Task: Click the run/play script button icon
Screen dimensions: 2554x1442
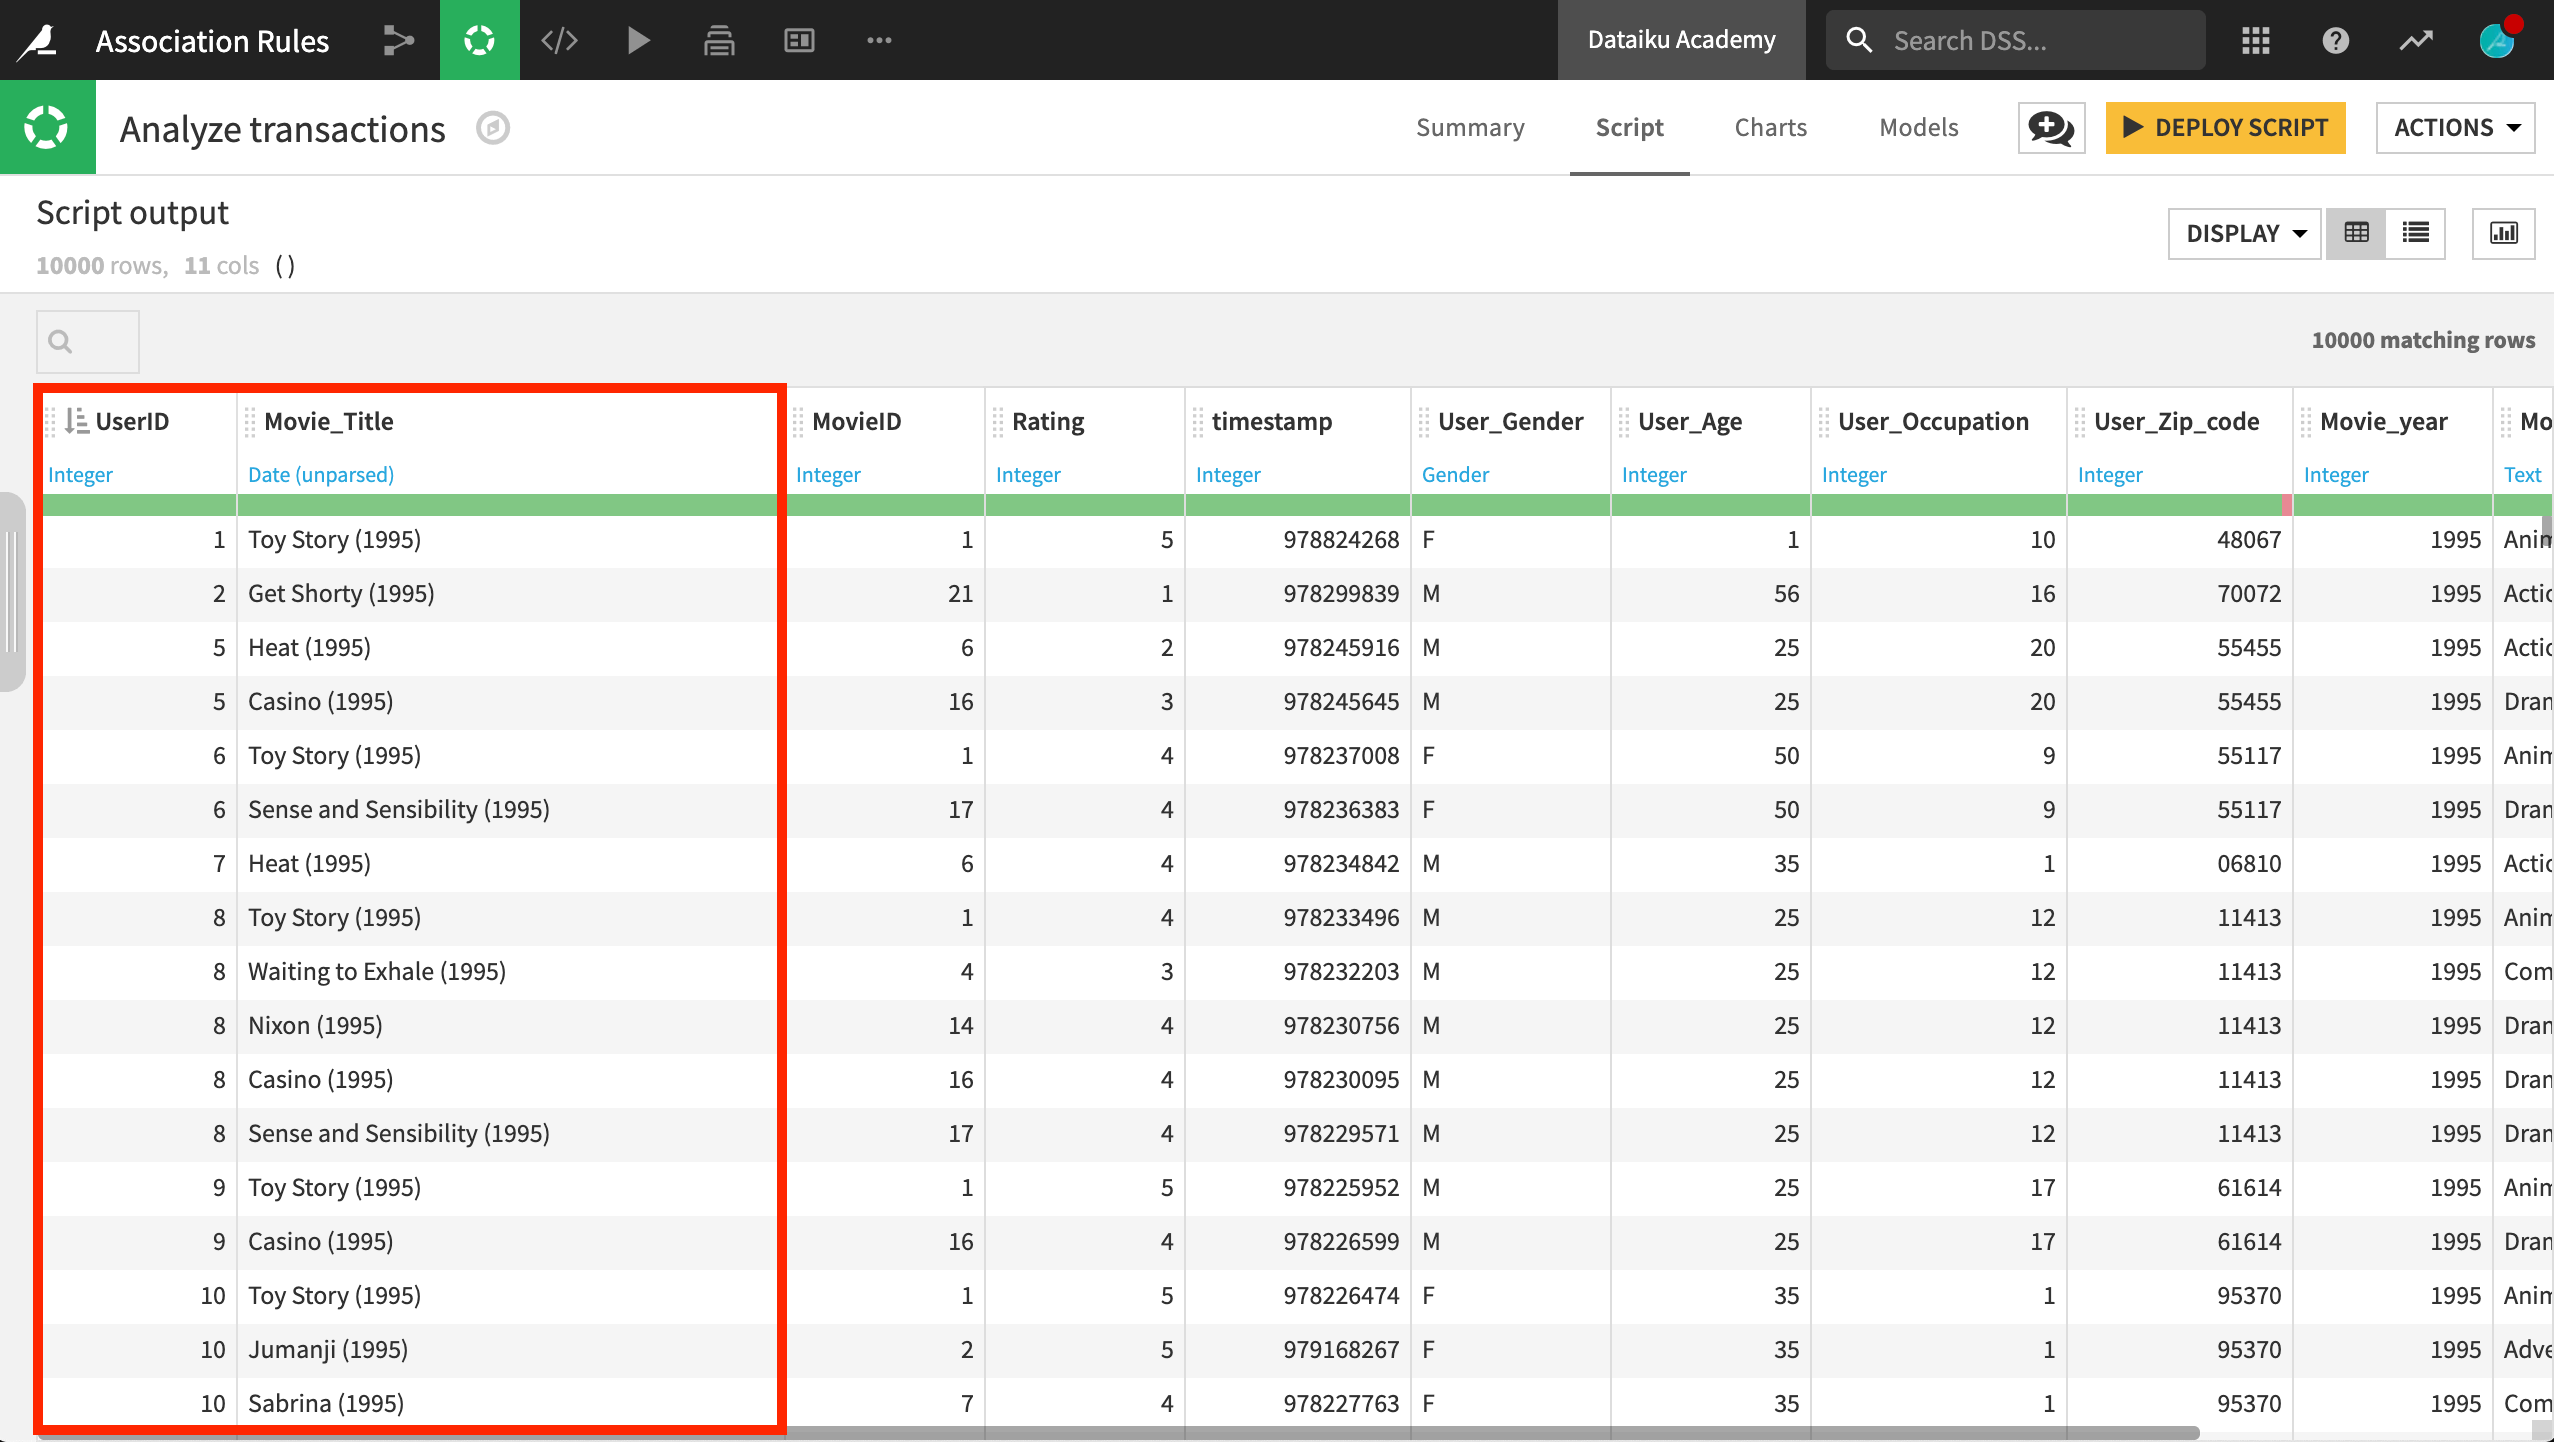Action: 637,39
